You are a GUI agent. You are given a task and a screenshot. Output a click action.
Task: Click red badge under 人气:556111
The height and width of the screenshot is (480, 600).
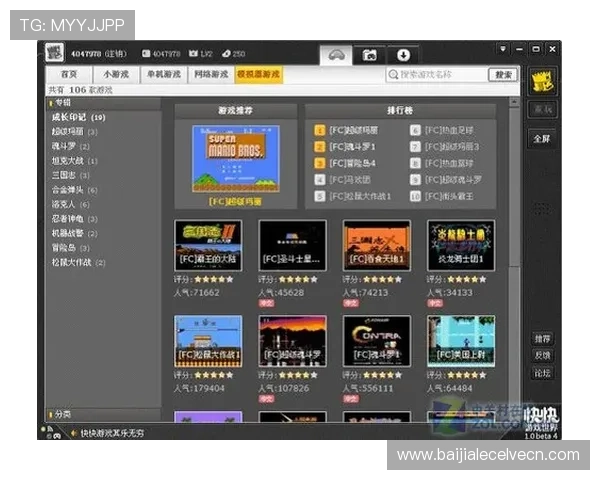click(351, 399)
